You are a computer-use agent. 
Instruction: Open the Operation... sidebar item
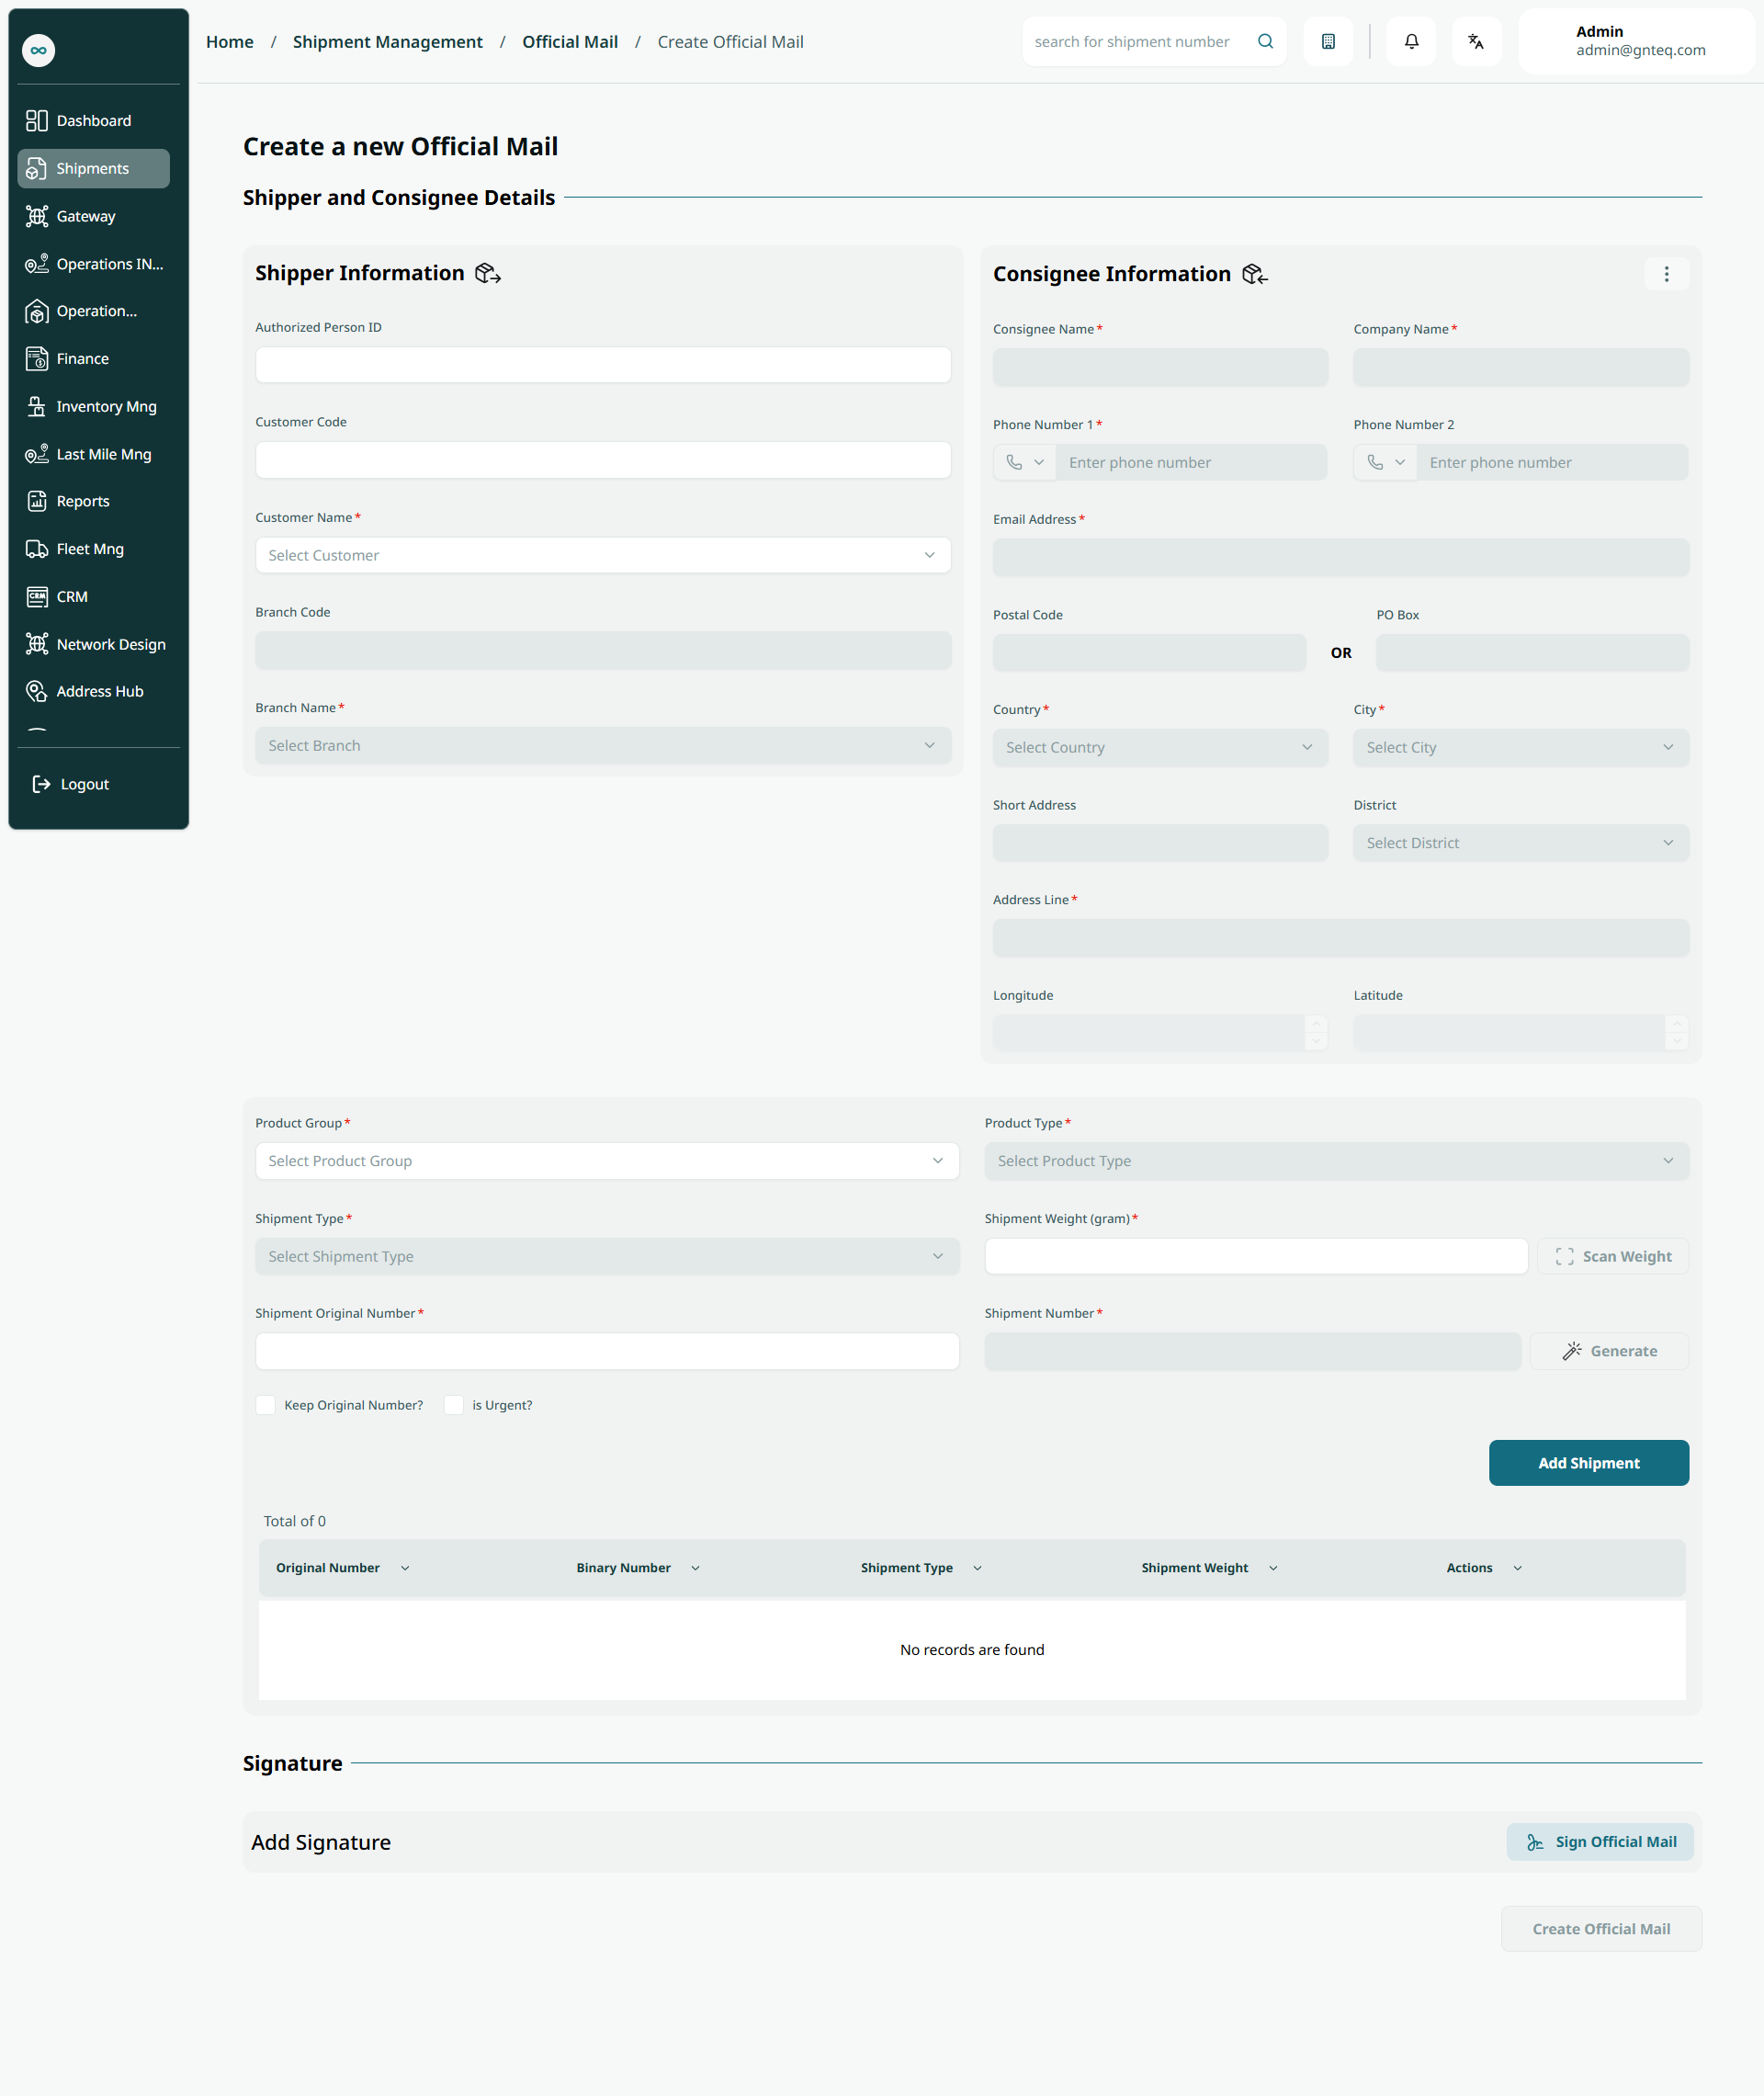point(94,311)
